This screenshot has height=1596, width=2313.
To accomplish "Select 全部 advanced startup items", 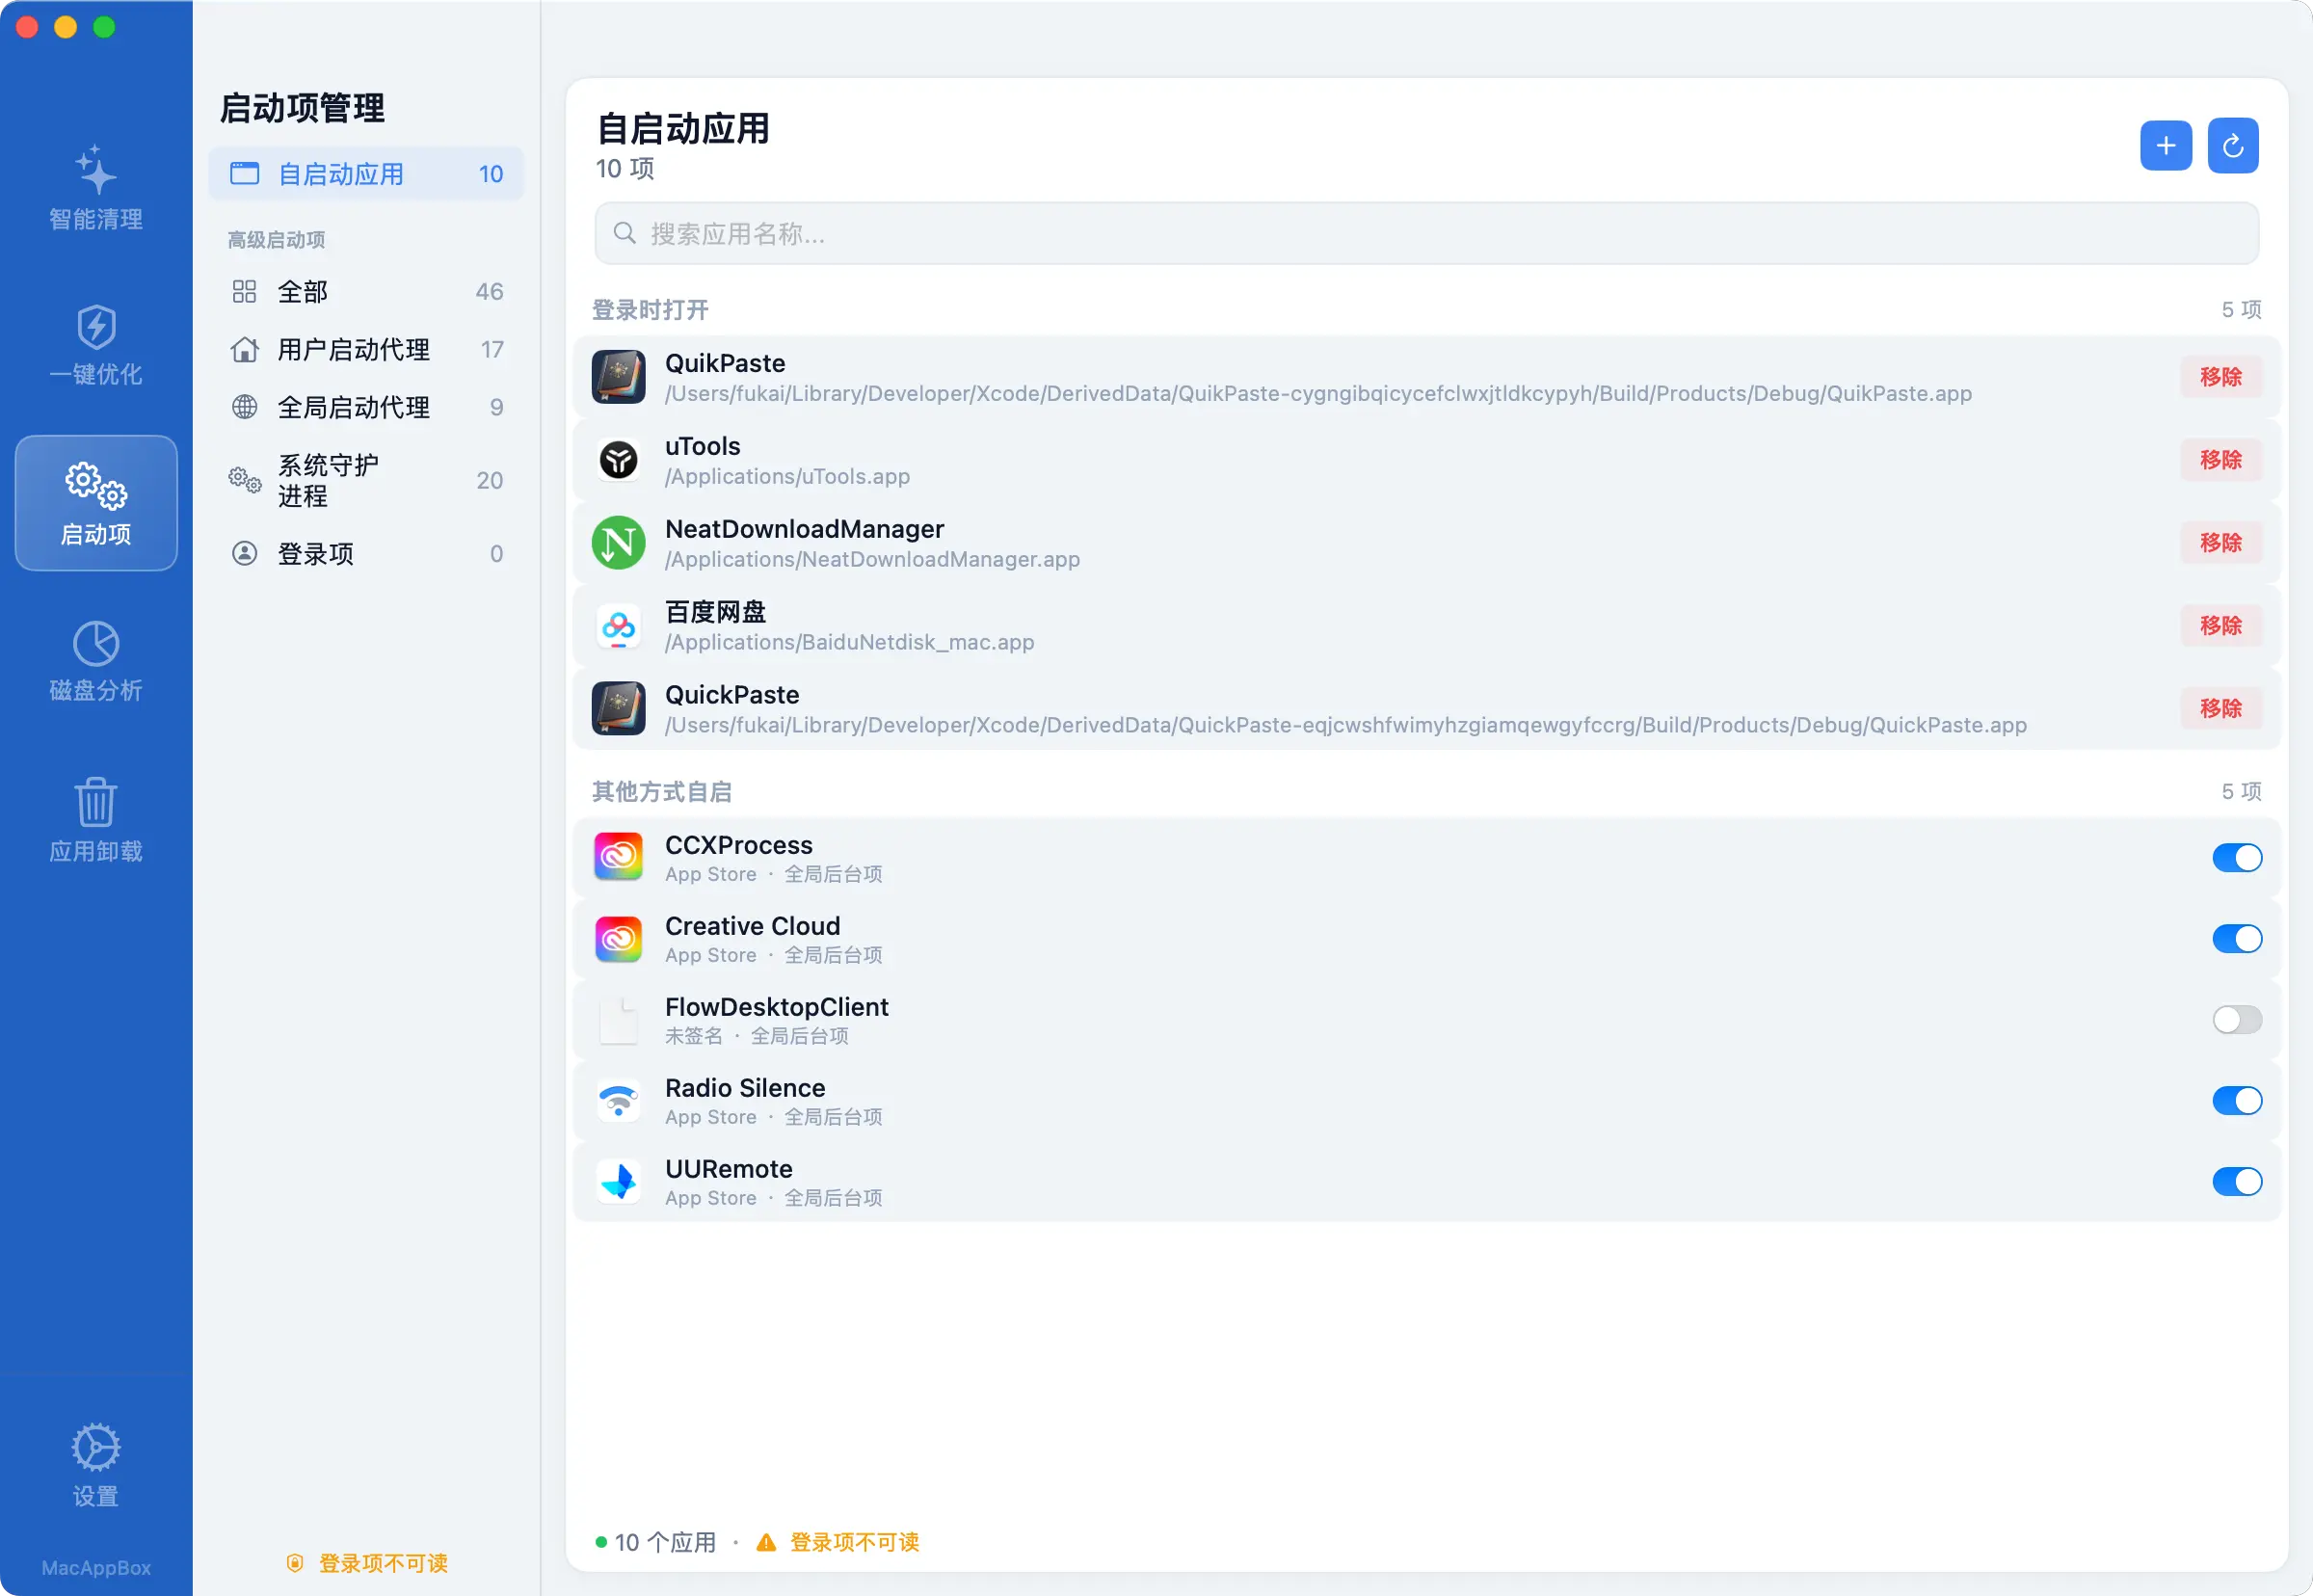I will (366, 291).
